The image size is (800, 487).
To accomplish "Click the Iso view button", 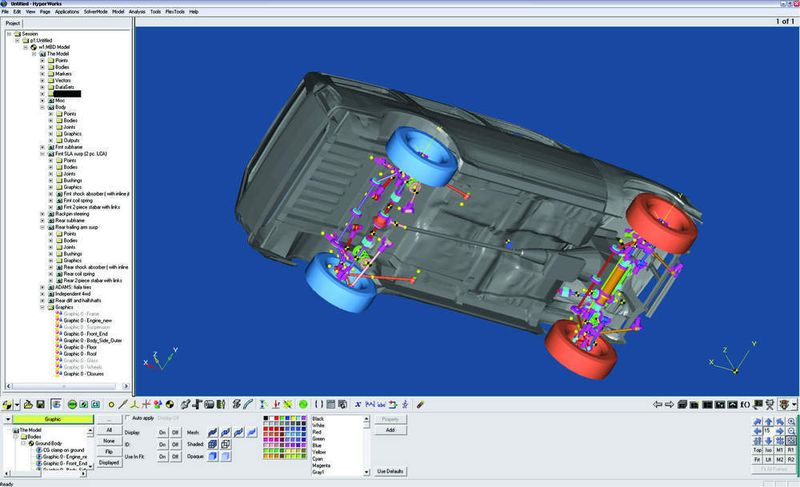I will pyautogui.click(x=768, y=450).
